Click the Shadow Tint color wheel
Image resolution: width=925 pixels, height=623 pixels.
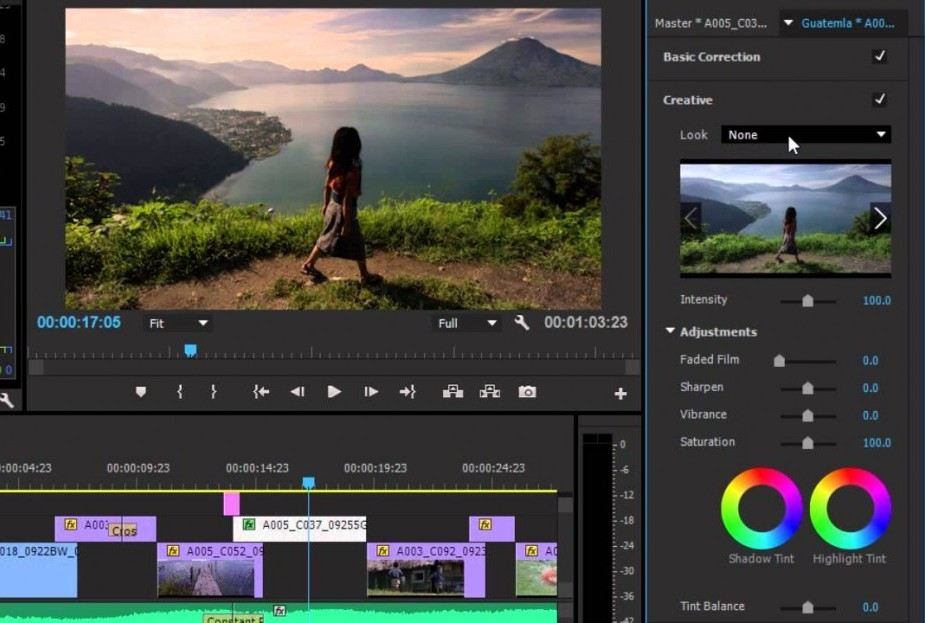pos(761,508)
